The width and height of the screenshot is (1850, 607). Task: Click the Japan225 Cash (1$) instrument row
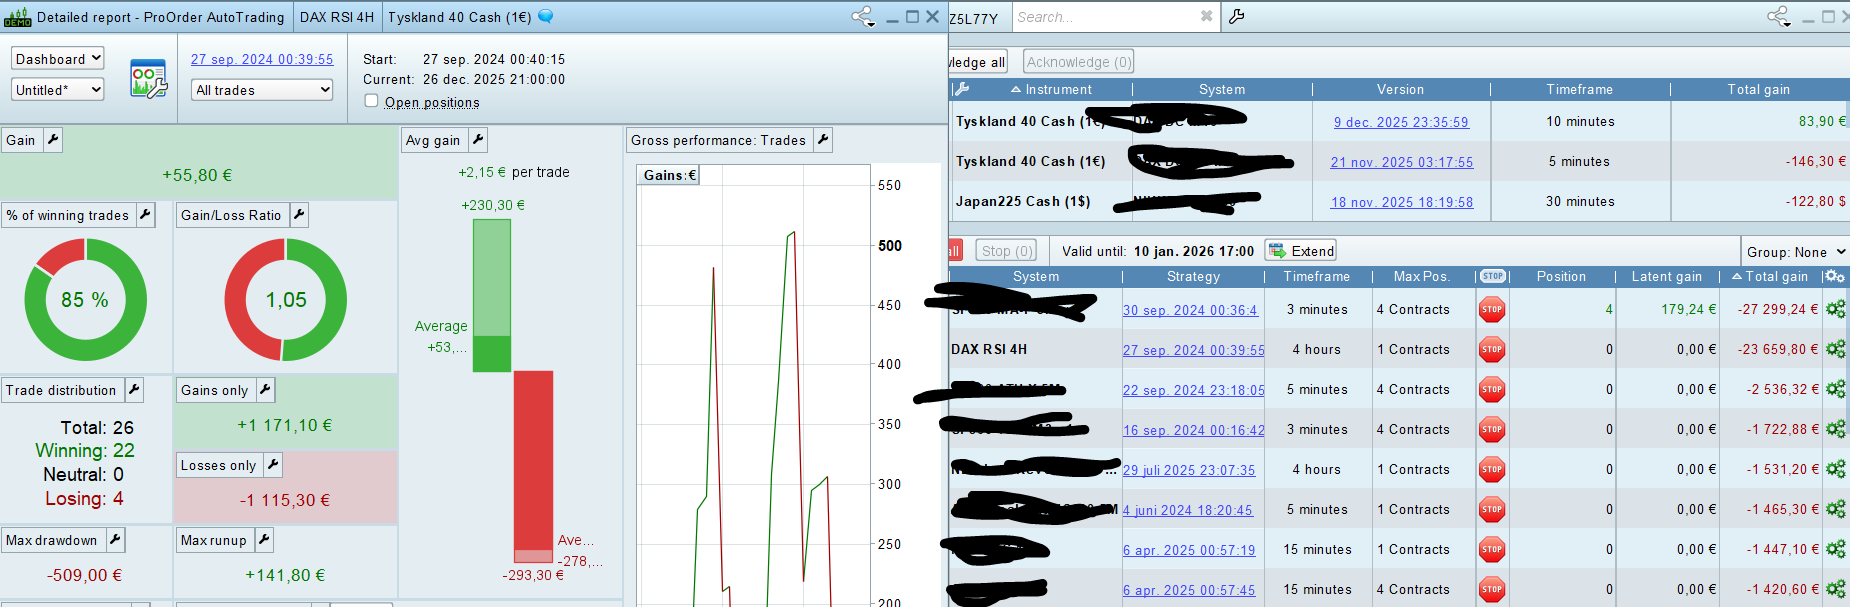(1399, 201)
